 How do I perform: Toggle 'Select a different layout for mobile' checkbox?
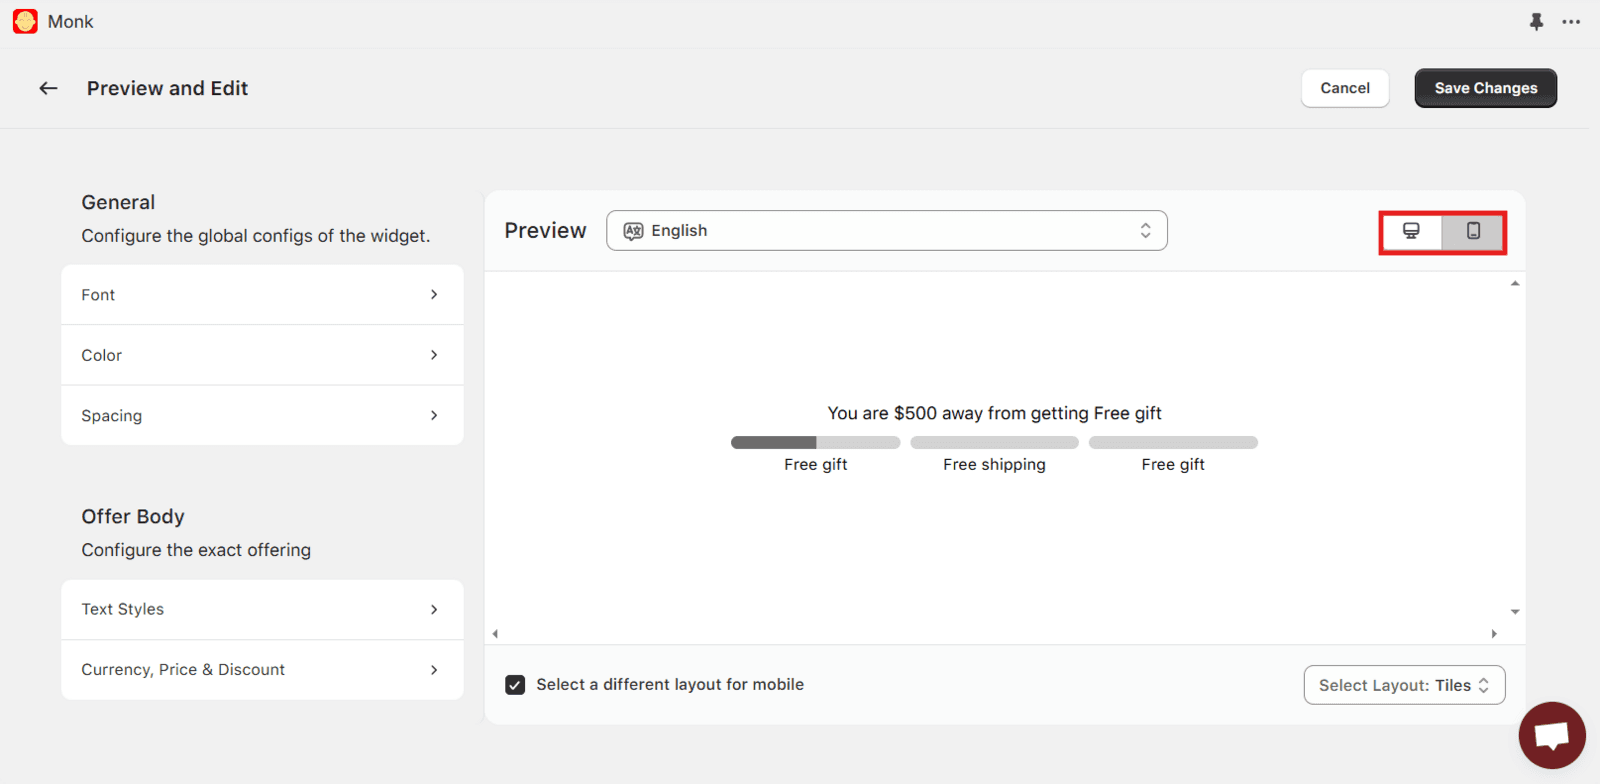click(515, 685)
